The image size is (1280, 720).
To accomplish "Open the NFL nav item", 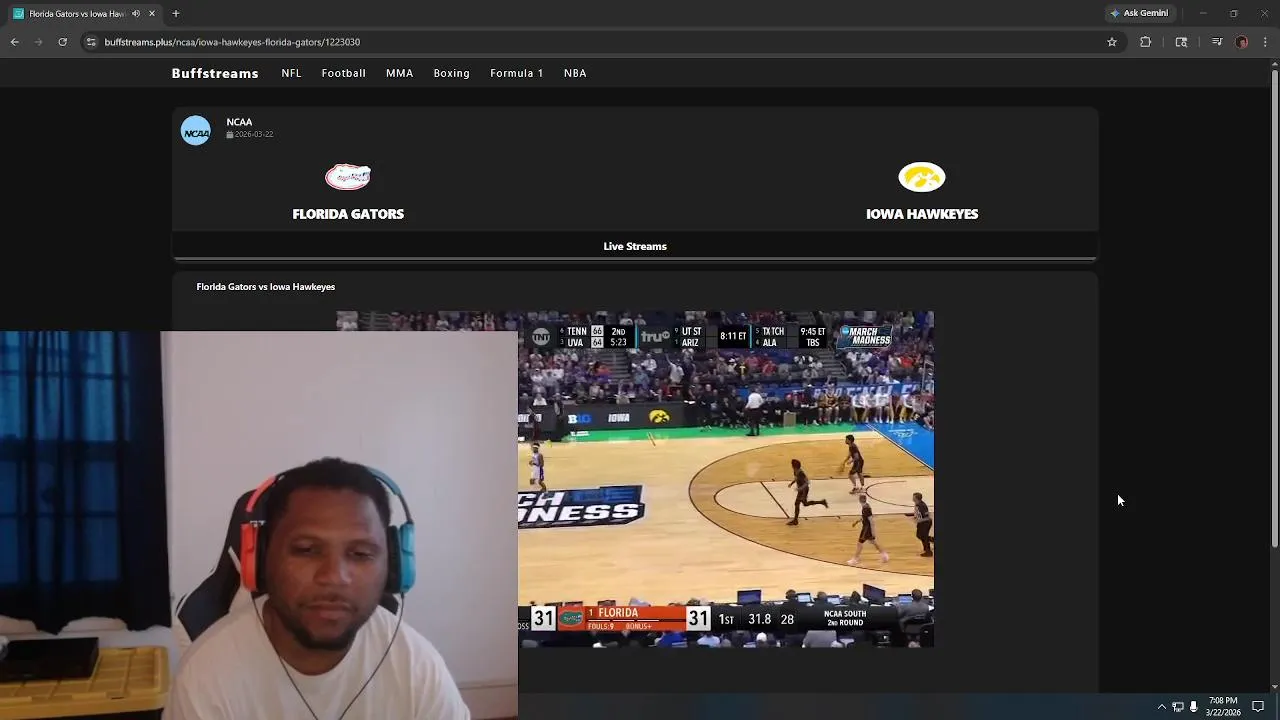I will pyautogui.click(x=291, y=73).
